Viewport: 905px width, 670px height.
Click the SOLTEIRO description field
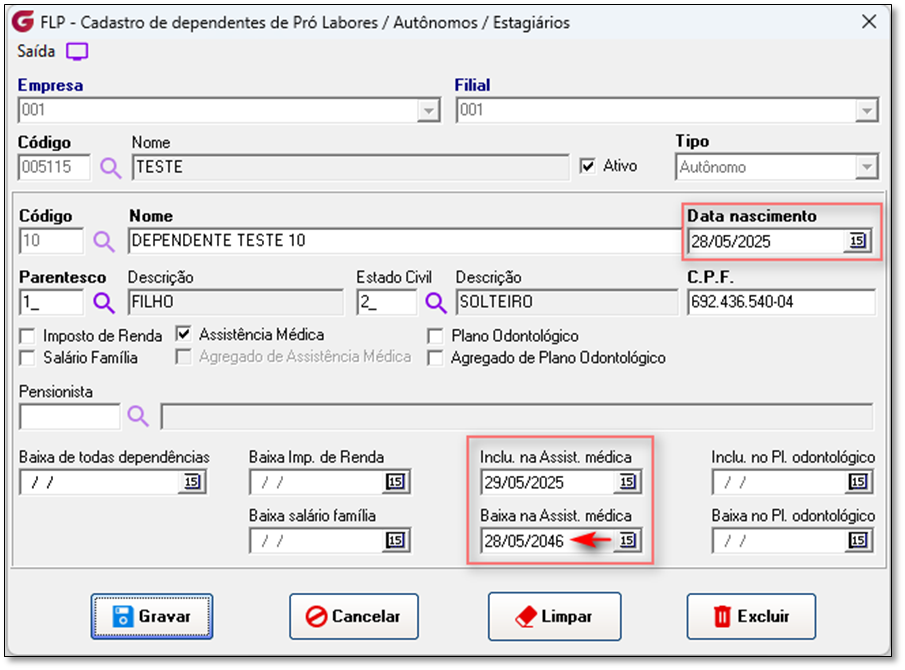567,302
